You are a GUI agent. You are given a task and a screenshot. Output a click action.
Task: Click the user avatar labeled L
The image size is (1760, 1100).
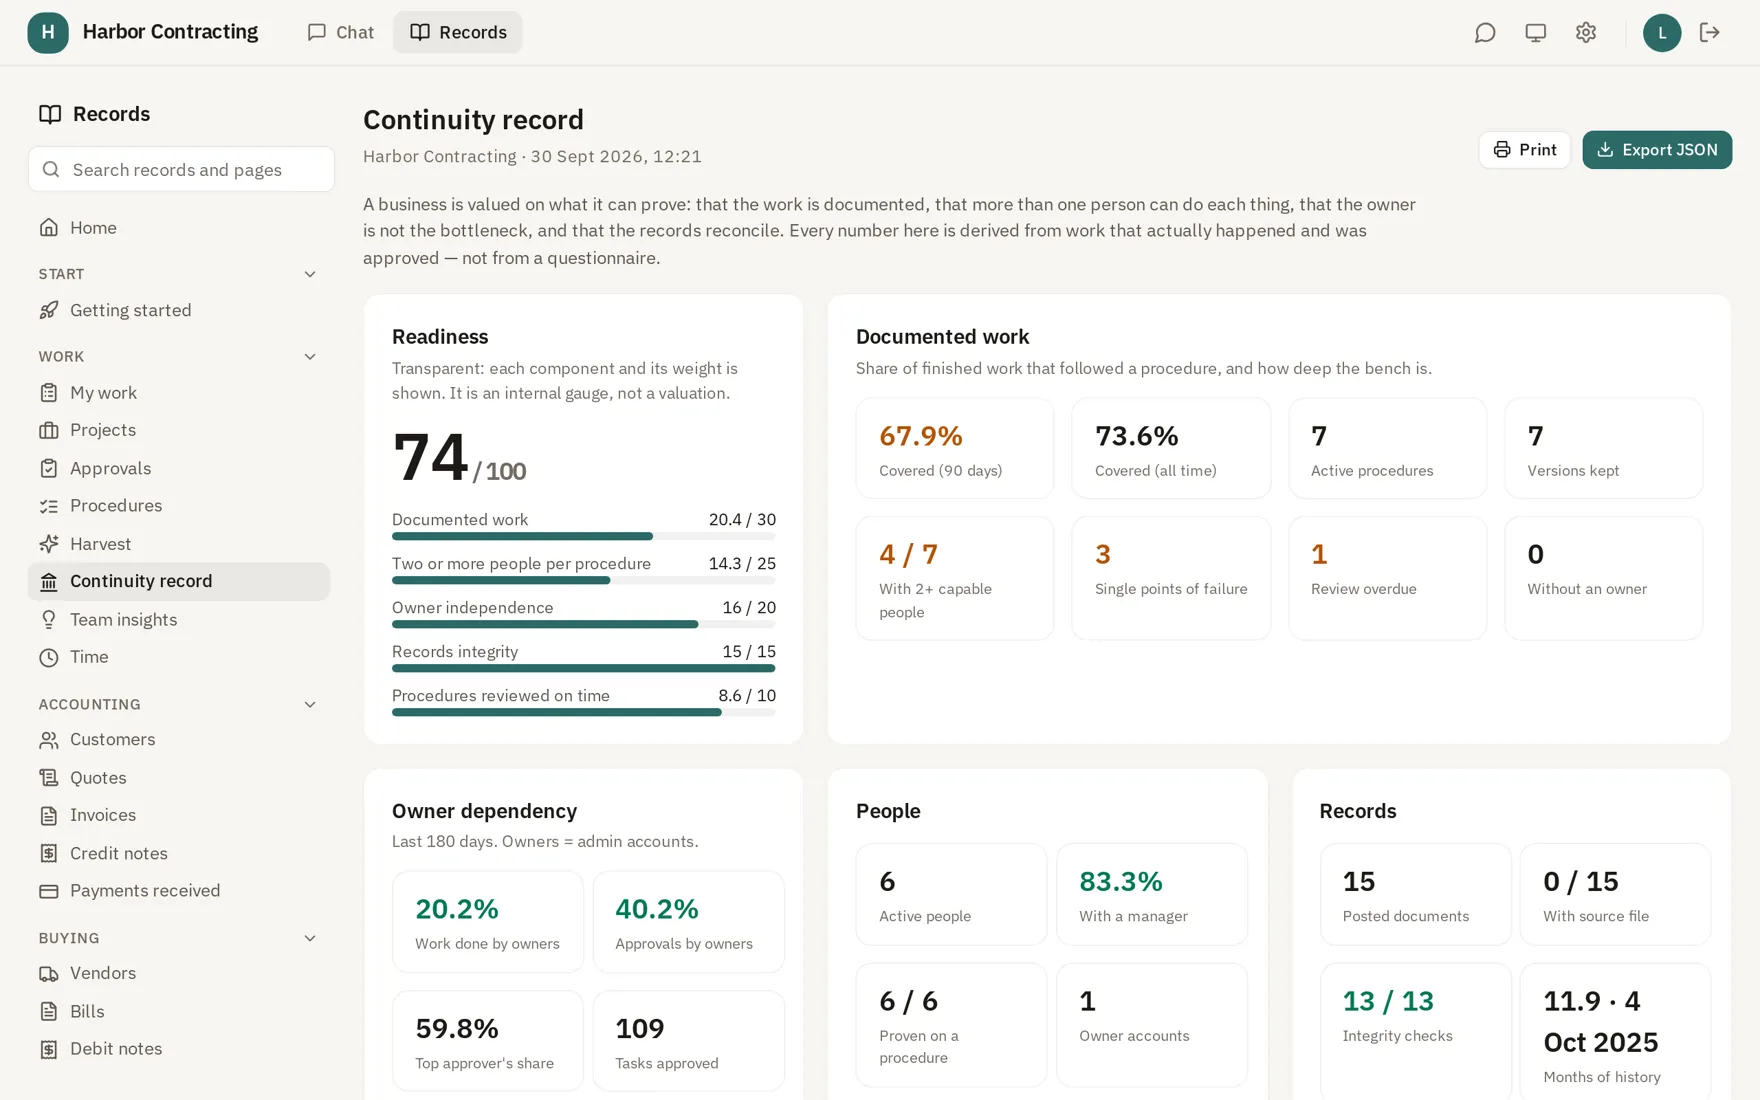point(1661,33)
